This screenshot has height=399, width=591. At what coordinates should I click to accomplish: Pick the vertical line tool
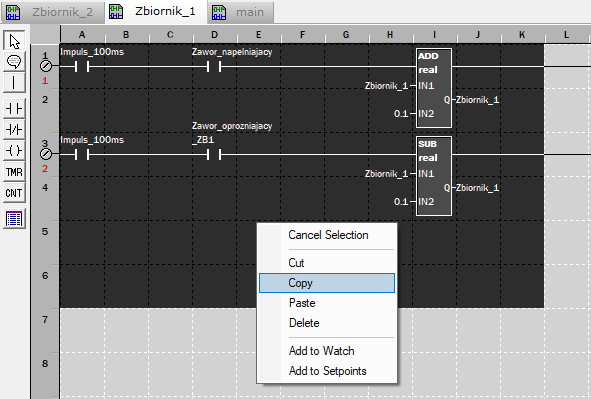pyautogui.click(x=14, y=82)
